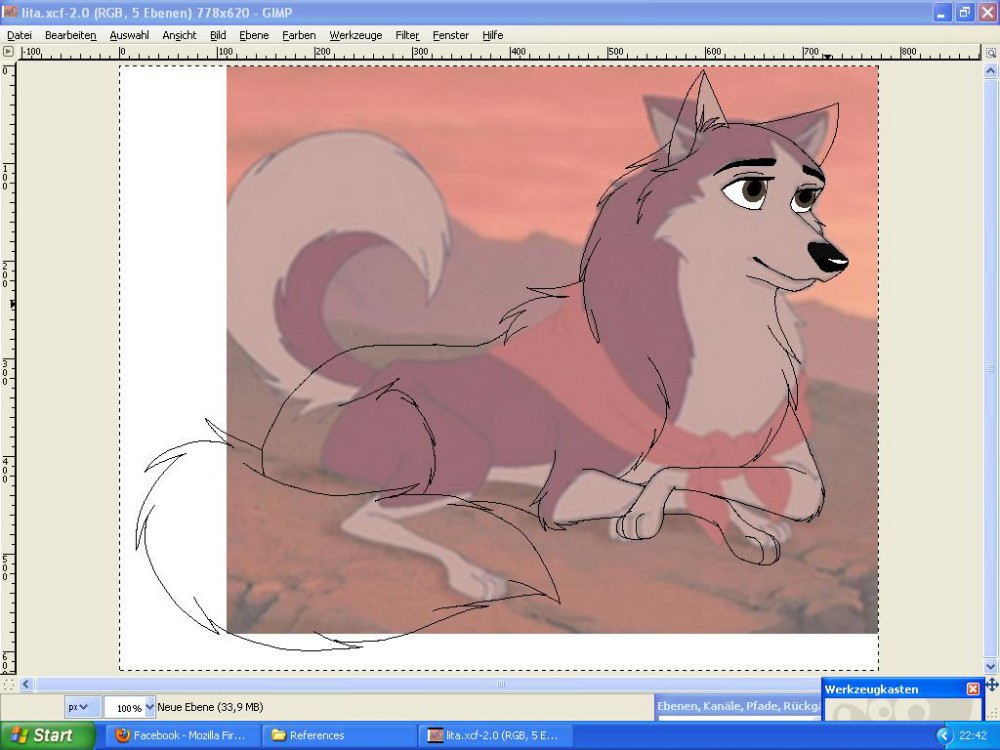This screenshot has width=1000, height=750.
Task: Open the Bearbeiten menu
Action: click(70, 35)
